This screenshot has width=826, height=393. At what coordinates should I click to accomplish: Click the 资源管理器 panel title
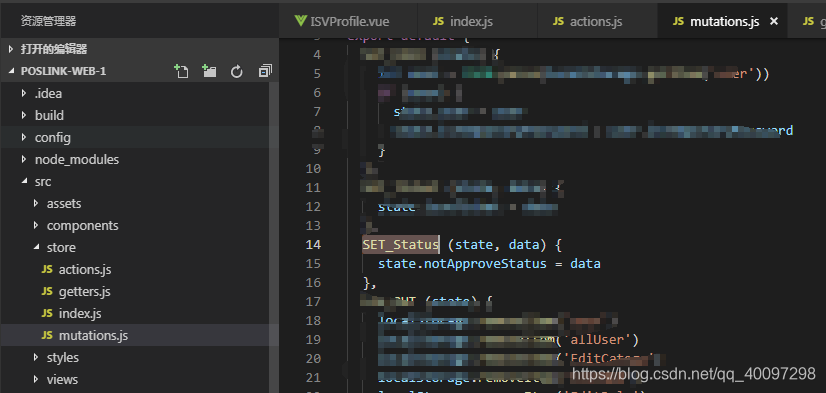click(x=48, y=21)
